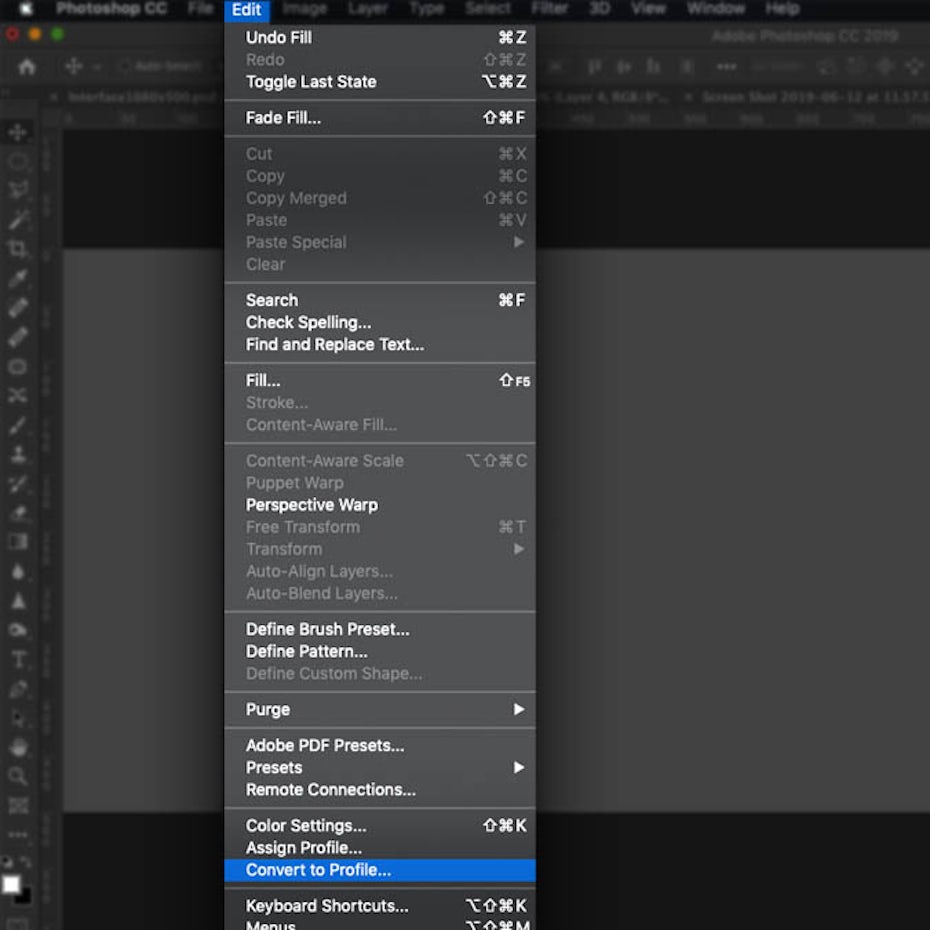The width and height of the screenshot is (930, 930).
Task: Open the white foreground color swatch
Action: click(10, 884)
